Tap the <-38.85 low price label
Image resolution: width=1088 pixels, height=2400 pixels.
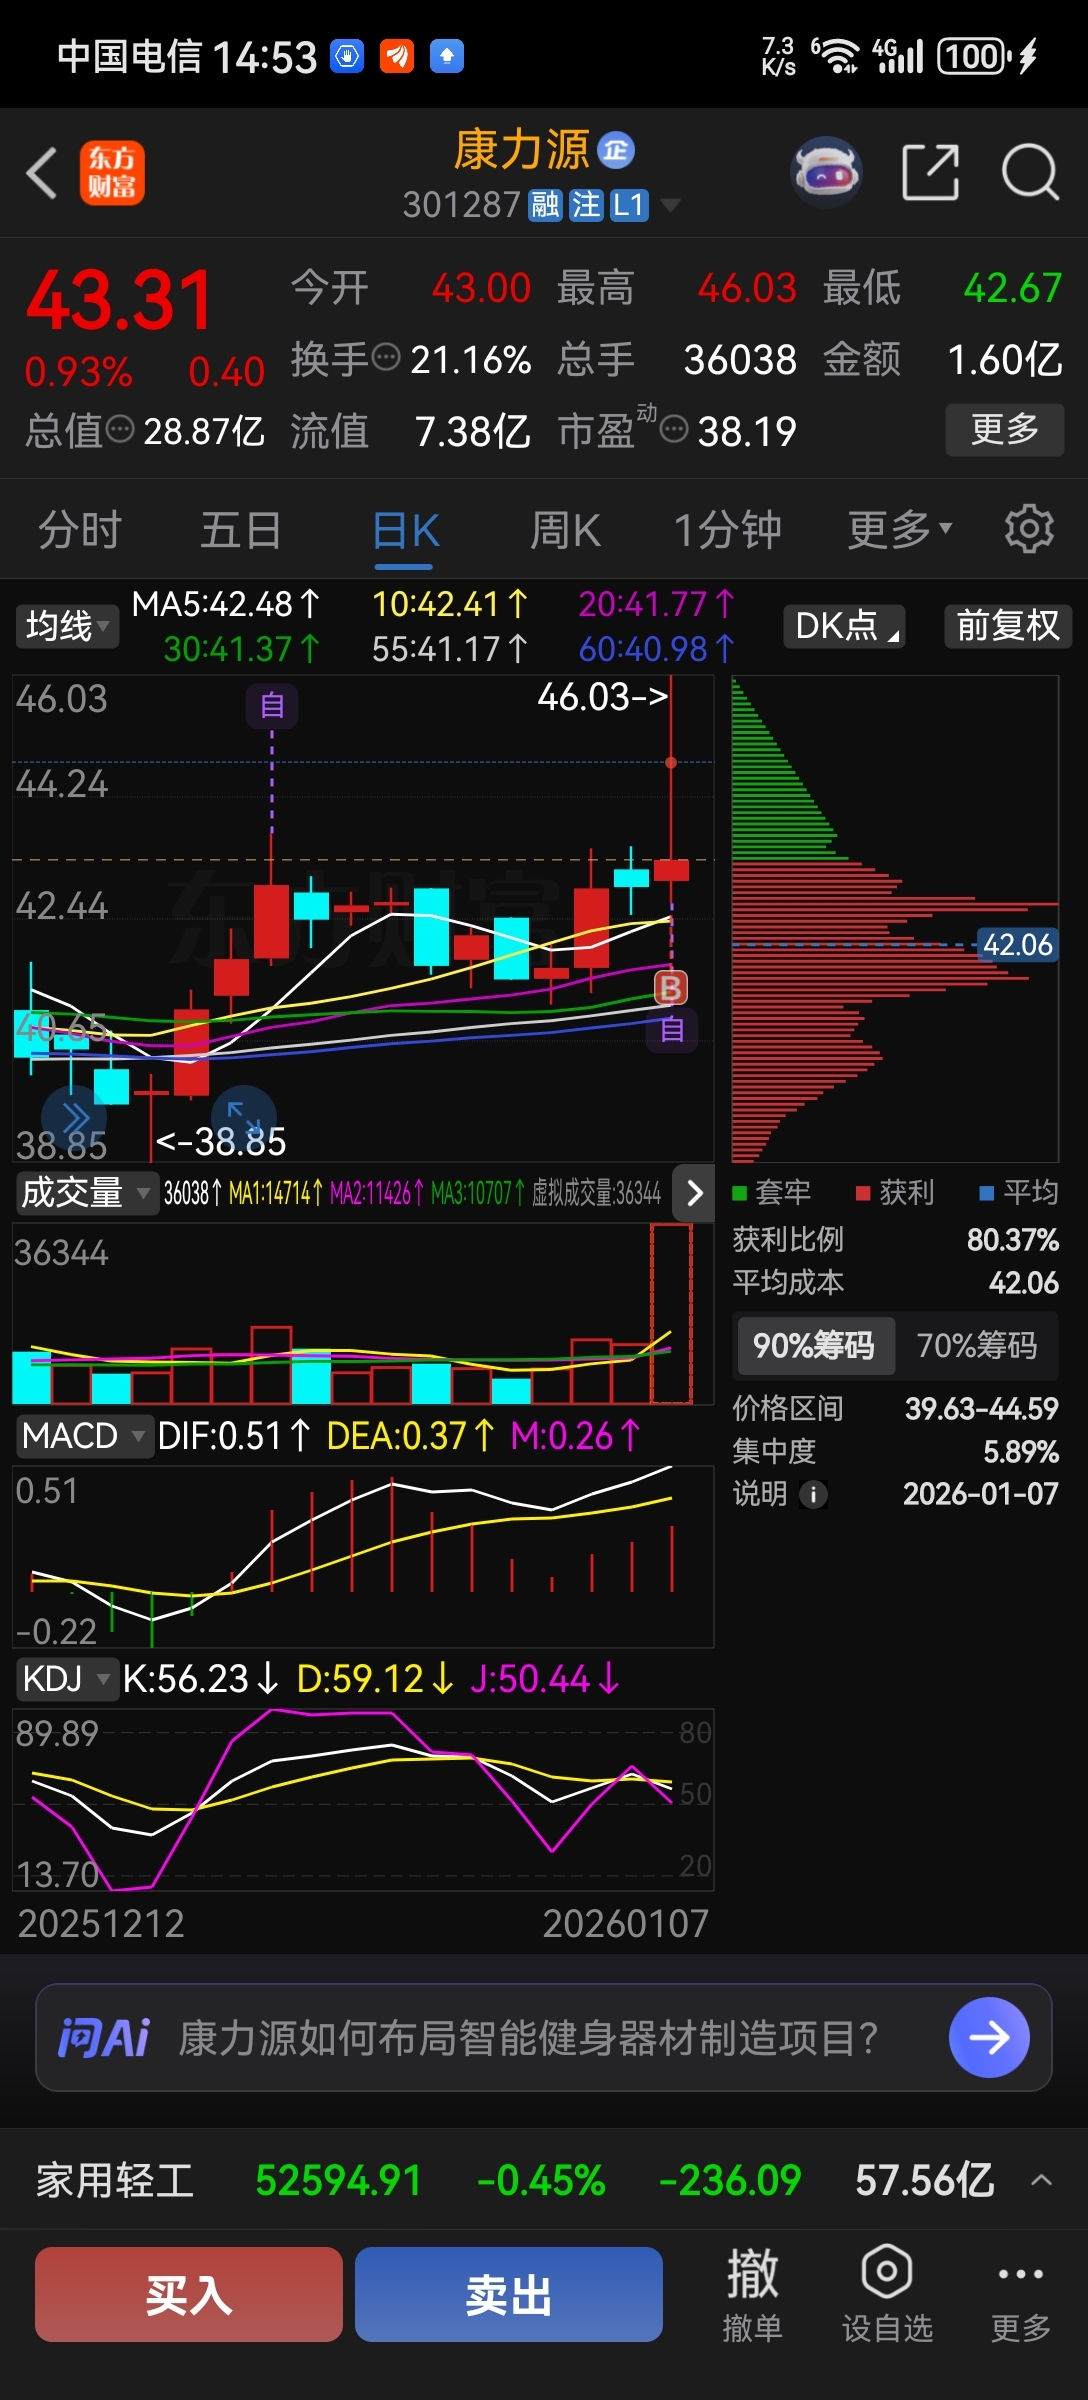coord(221,1141)
